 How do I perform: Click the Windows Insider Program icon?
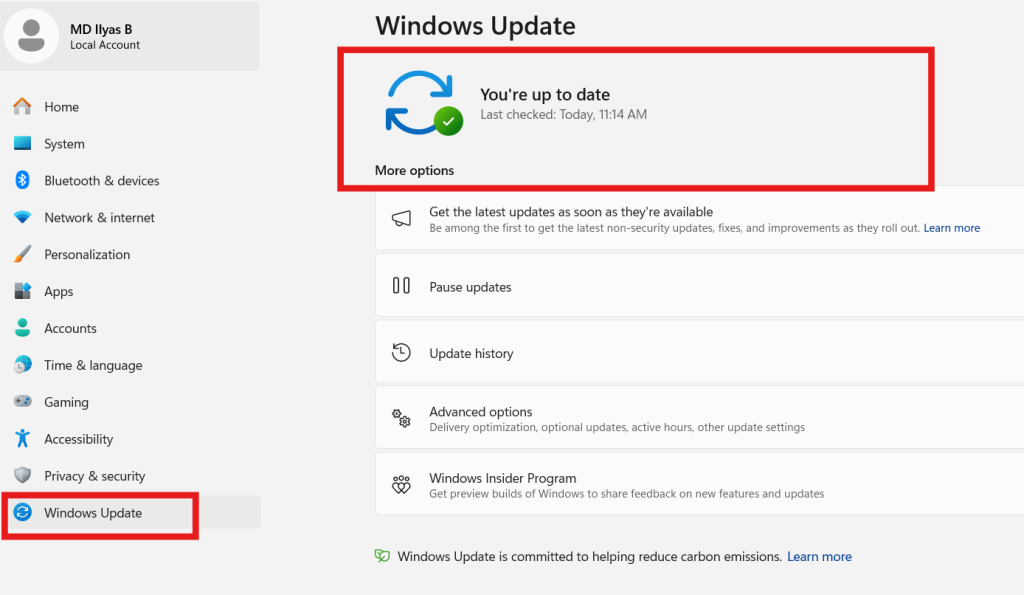click(401, 484)
